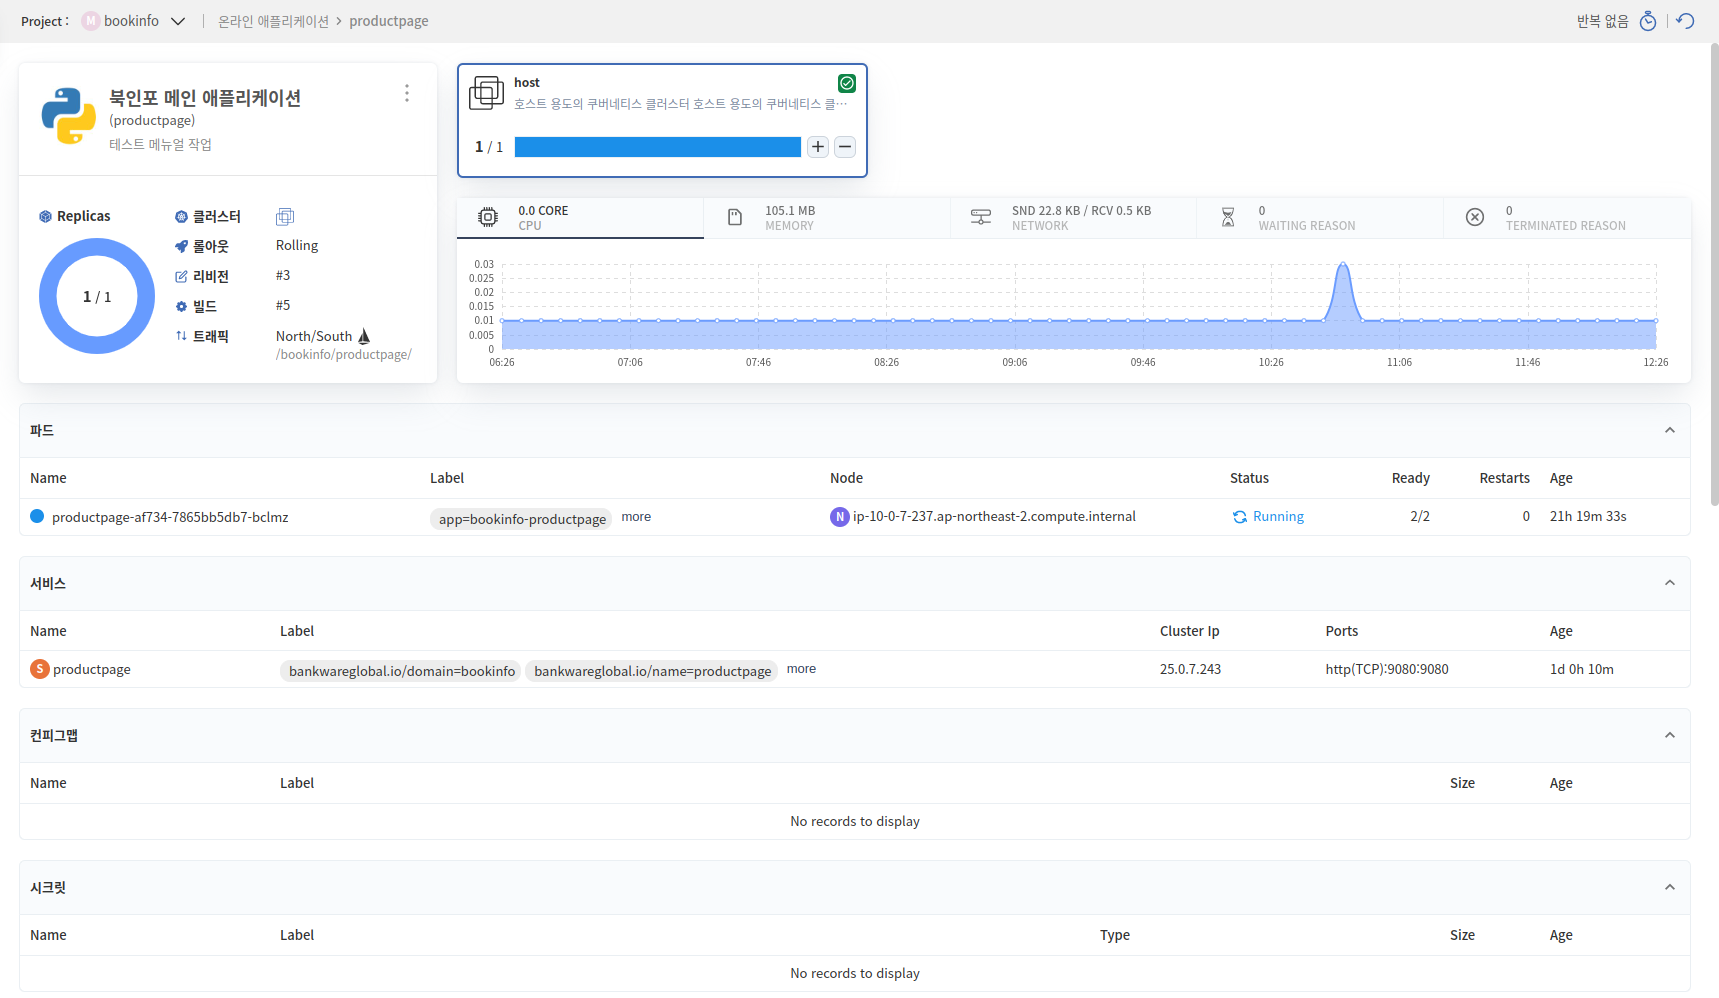Click app=bookinfo-productpage label chip
1719x998 pixels.
522,519
